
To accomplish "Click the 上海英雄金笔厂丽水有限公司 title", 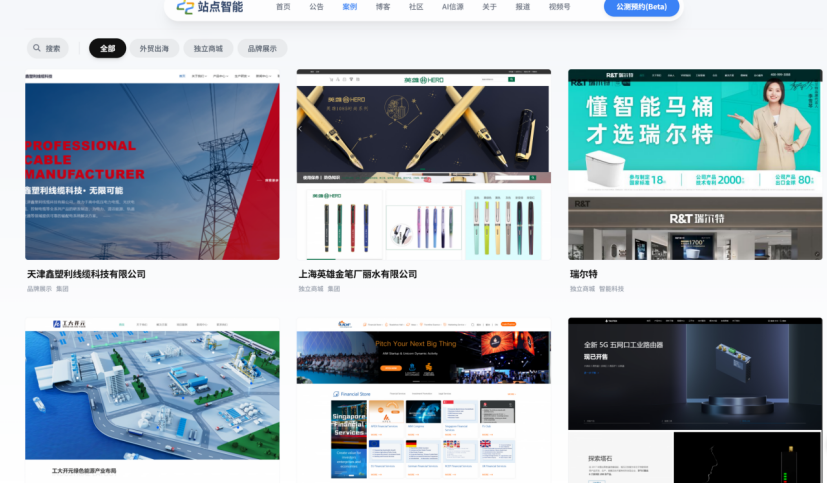I will pos(357,274).
